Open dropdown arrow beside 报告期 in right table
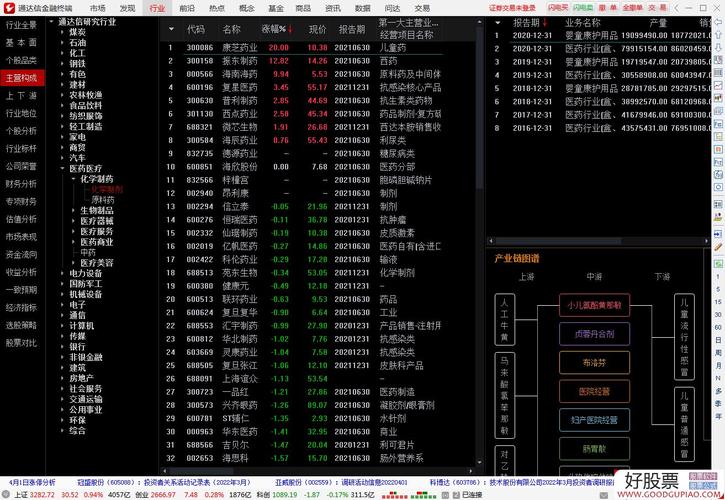This screenshot has width=725, height=500. [498, 22]
